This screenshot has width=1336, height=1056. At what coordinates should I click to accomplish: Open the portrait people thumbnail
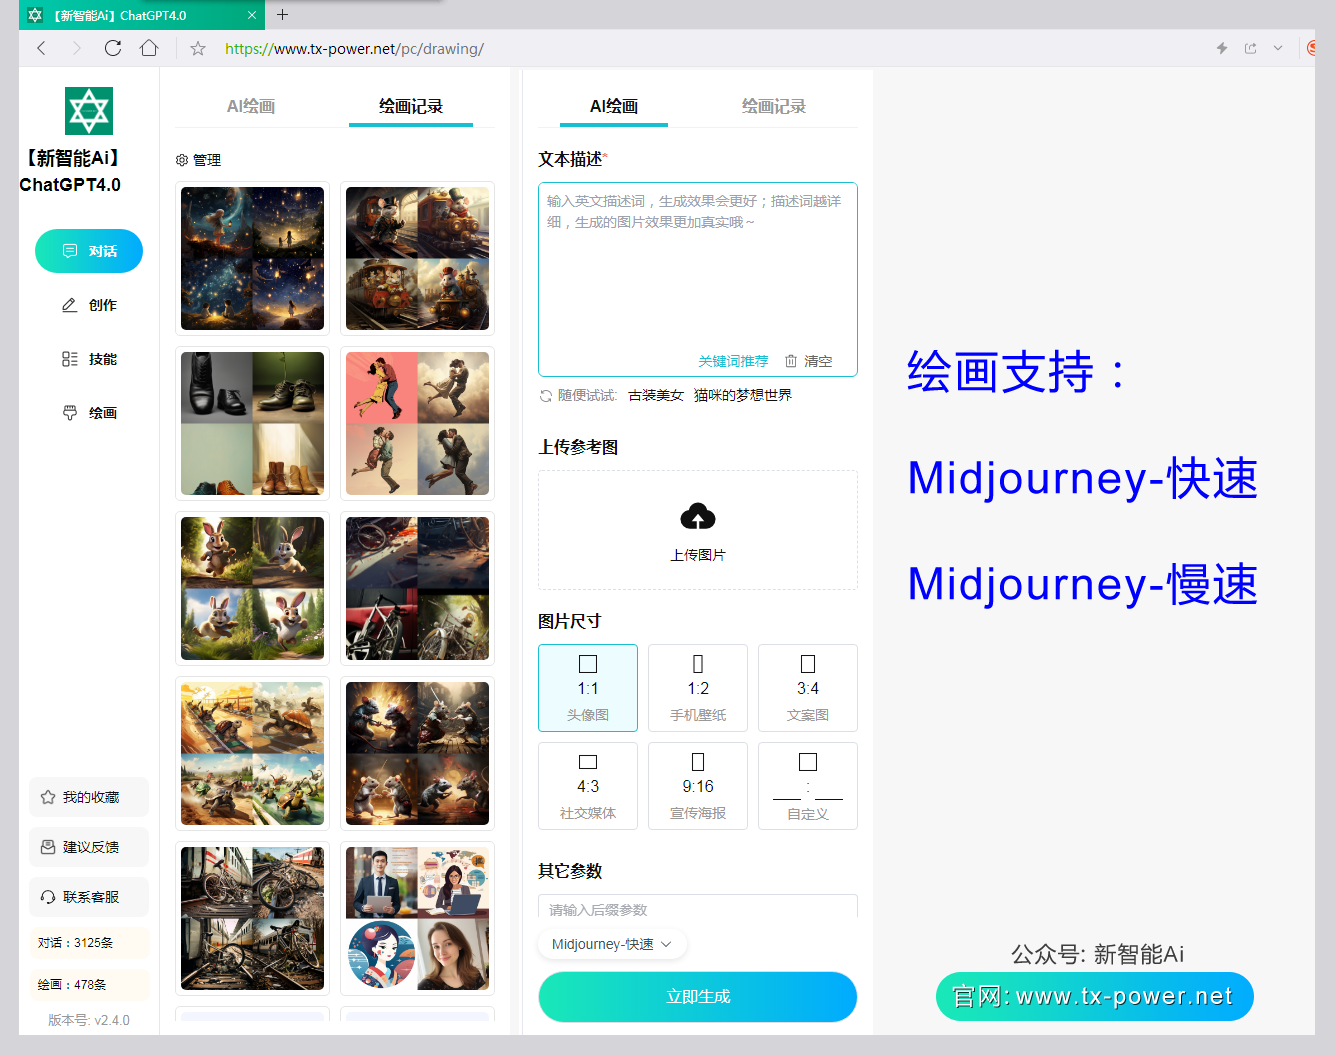click(x=418, y=918)
